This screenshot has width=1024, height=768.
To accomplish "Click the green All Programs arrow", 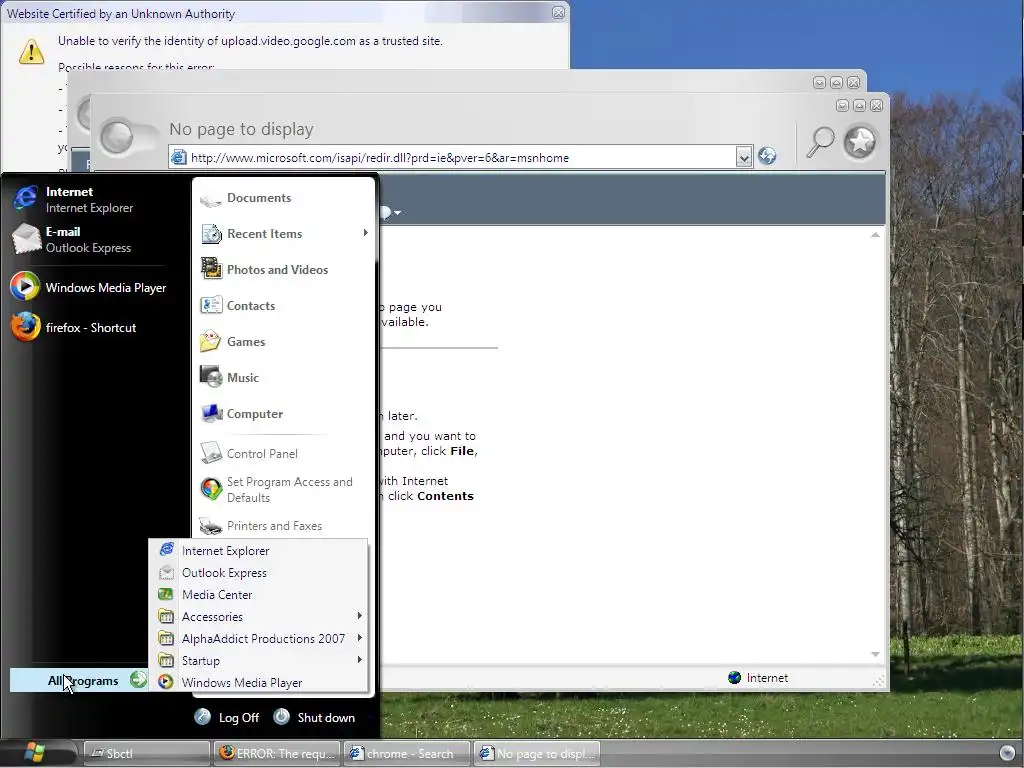I will [x=138, y=680].
